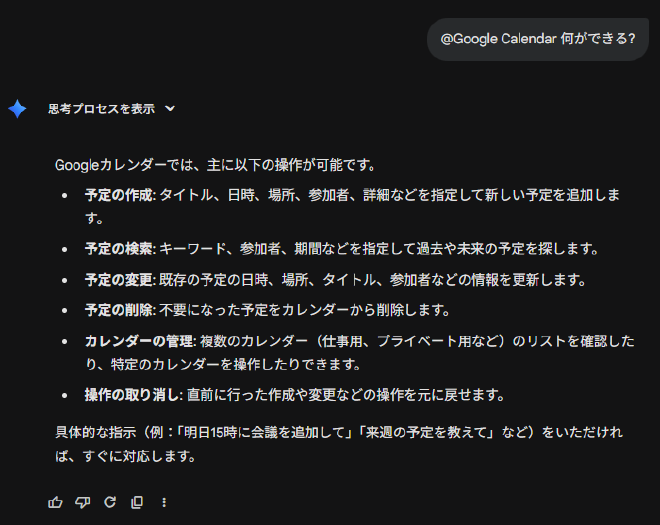Open the three-dot more options menu
The width and height of the screenshot is (660, 525).
[x=164, y=502]
